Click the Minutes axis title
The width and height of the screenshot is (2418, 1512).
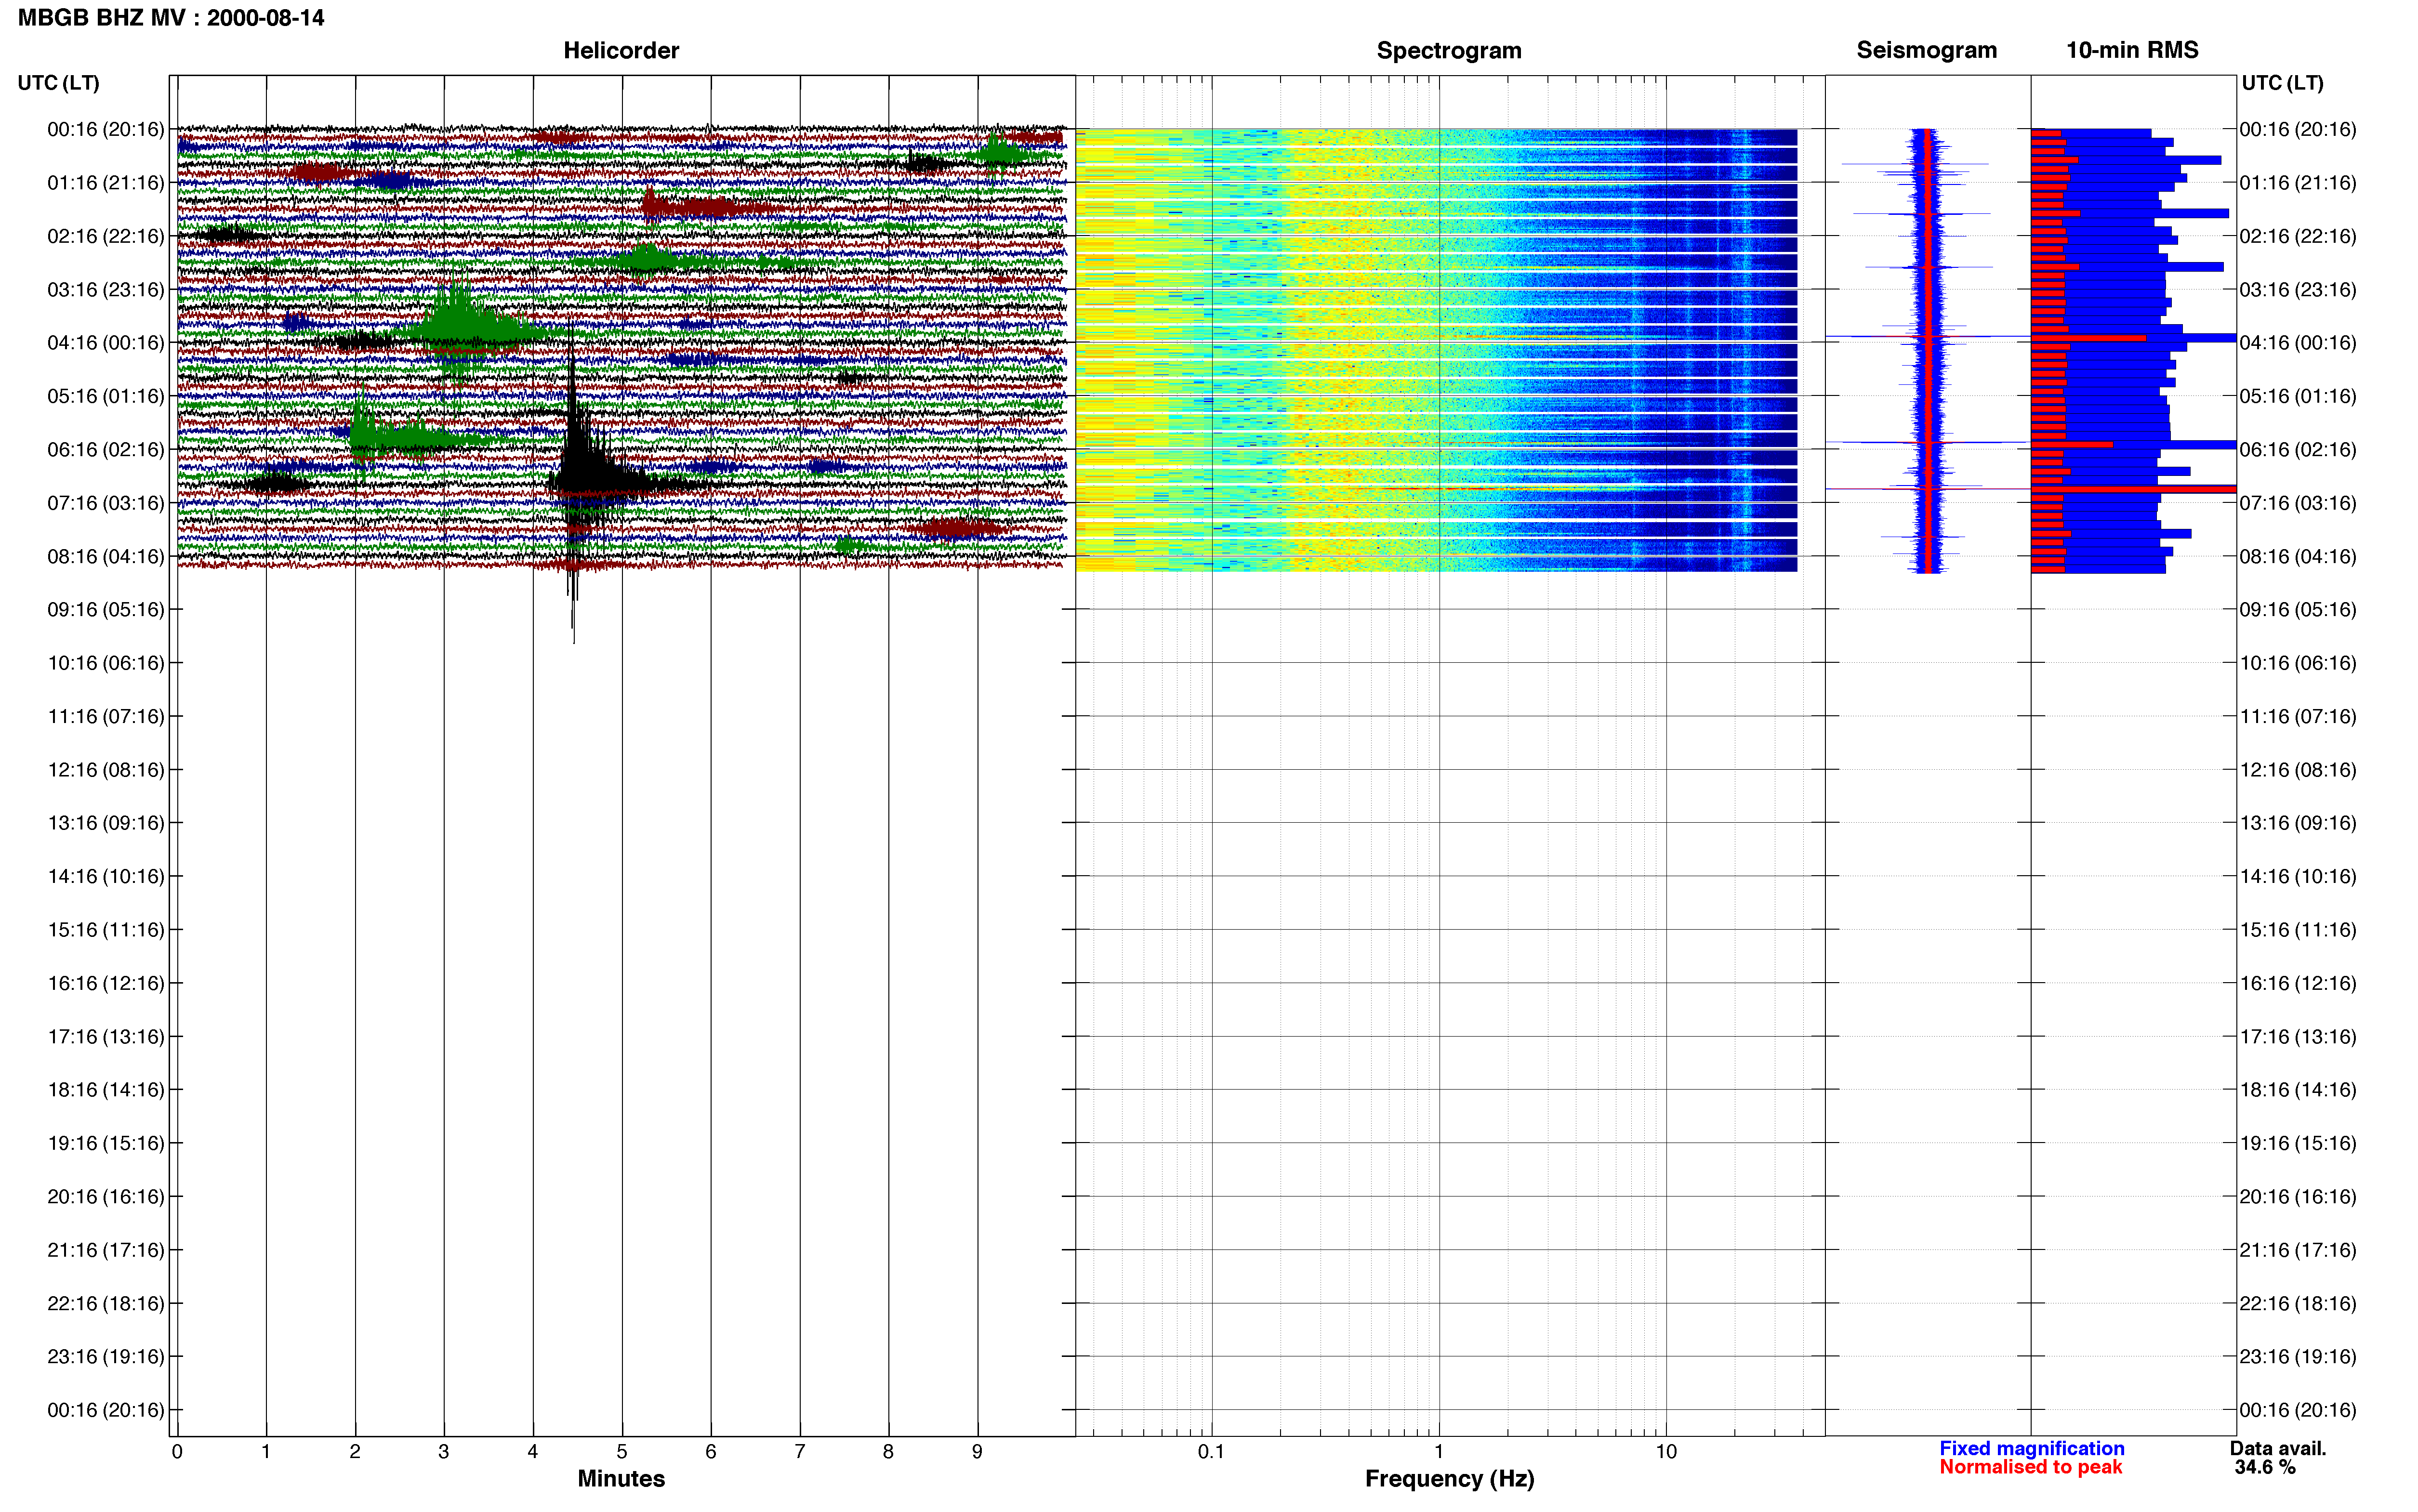[621, 1478]
